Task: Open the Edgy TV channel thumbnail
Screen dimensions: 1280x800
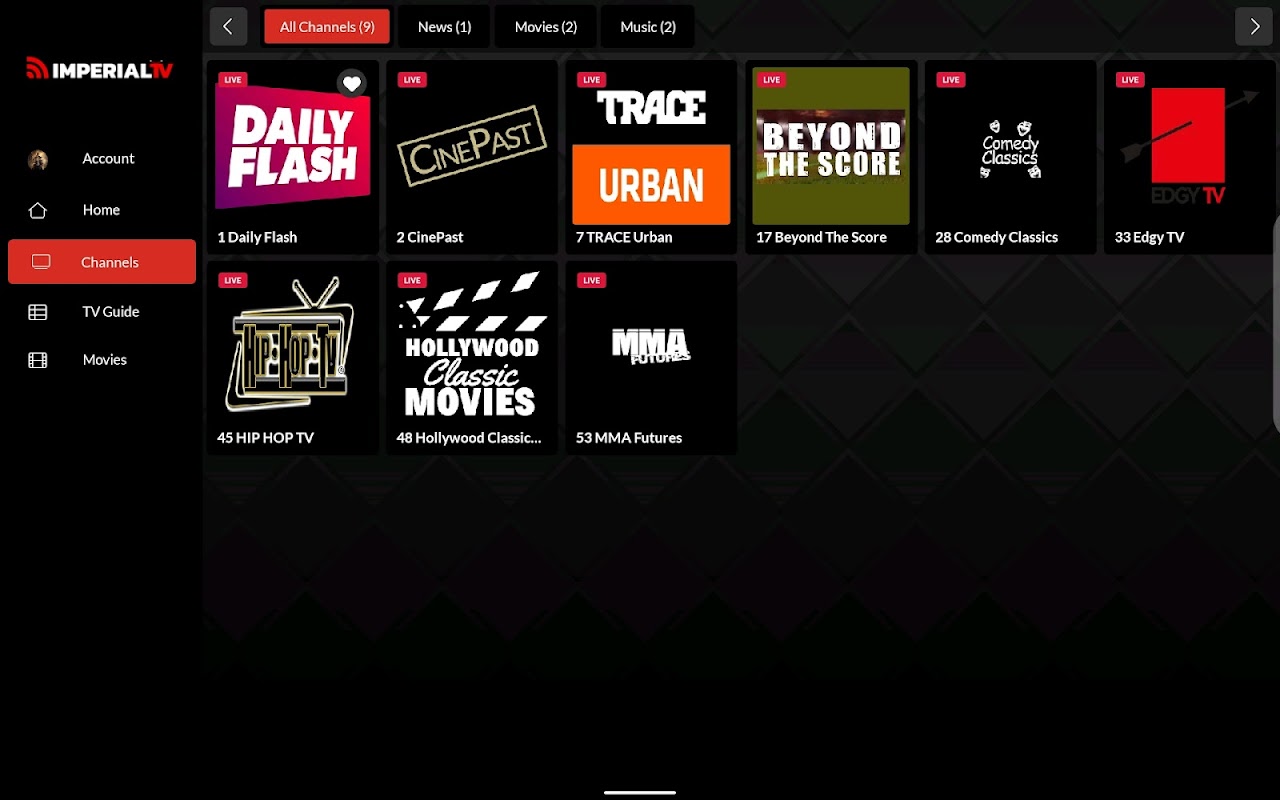Action: click(x=1190, y=146)
